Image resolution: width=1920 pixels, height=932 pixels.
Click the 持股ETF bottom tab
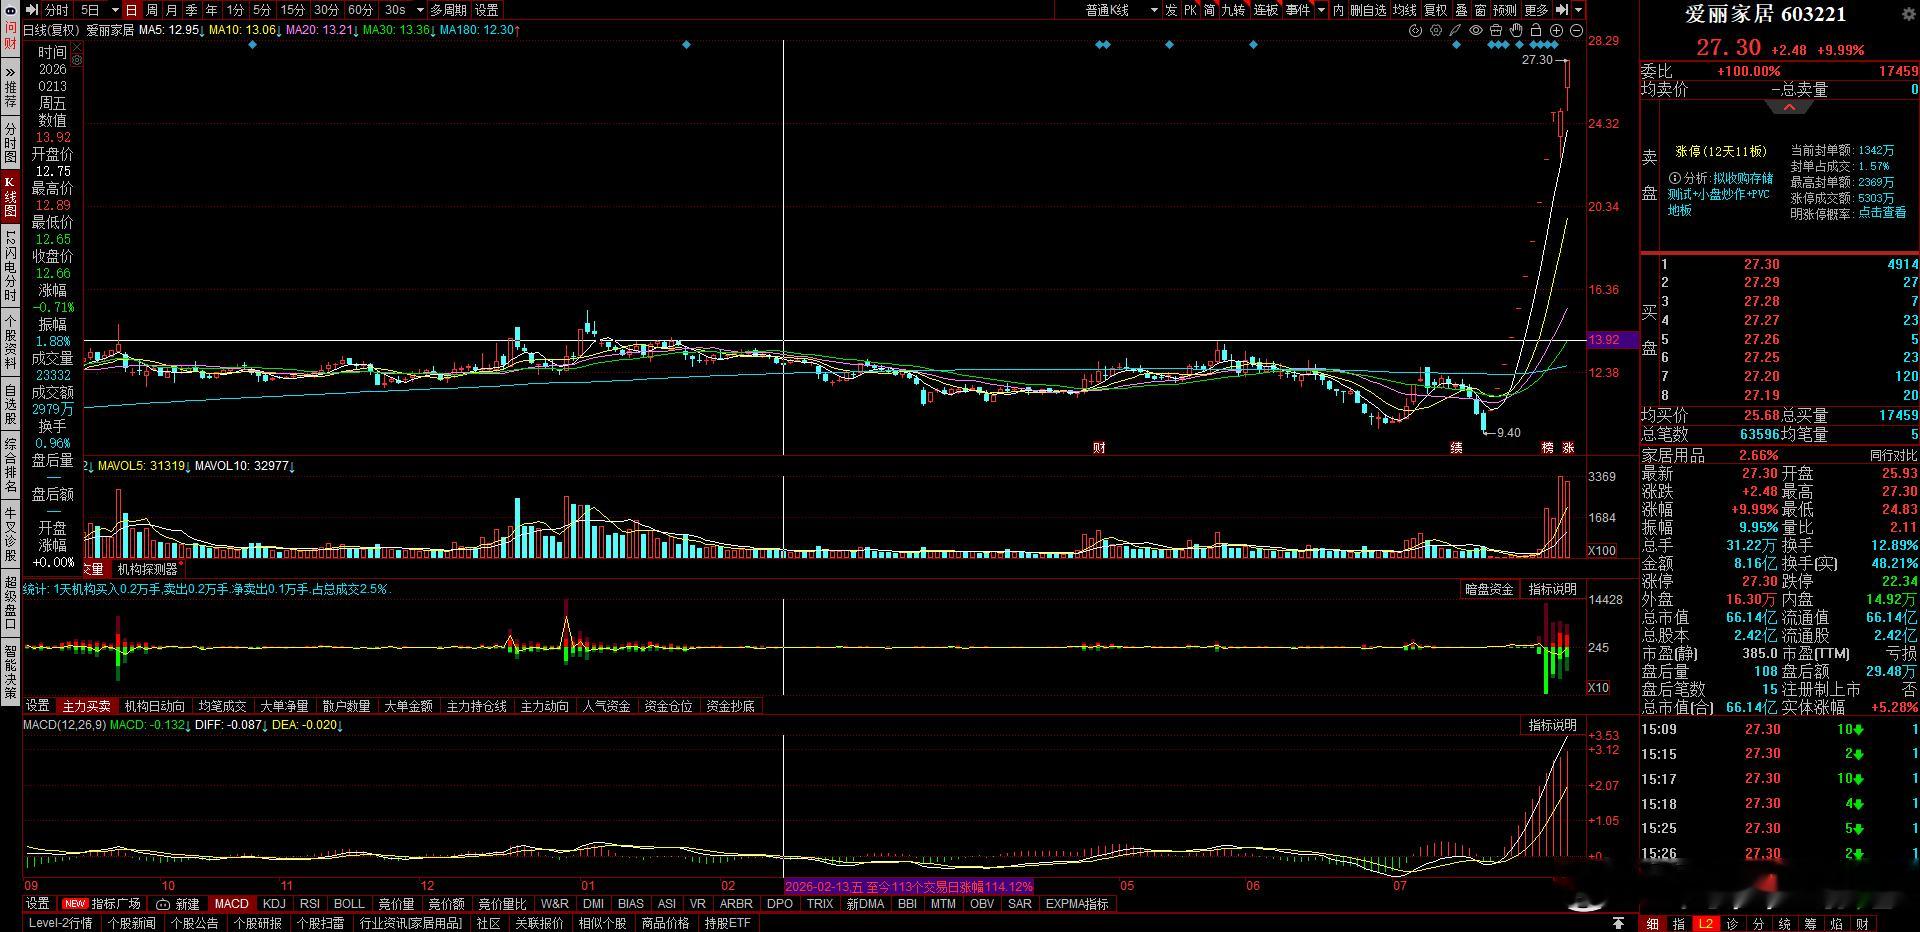click(727, 923)
